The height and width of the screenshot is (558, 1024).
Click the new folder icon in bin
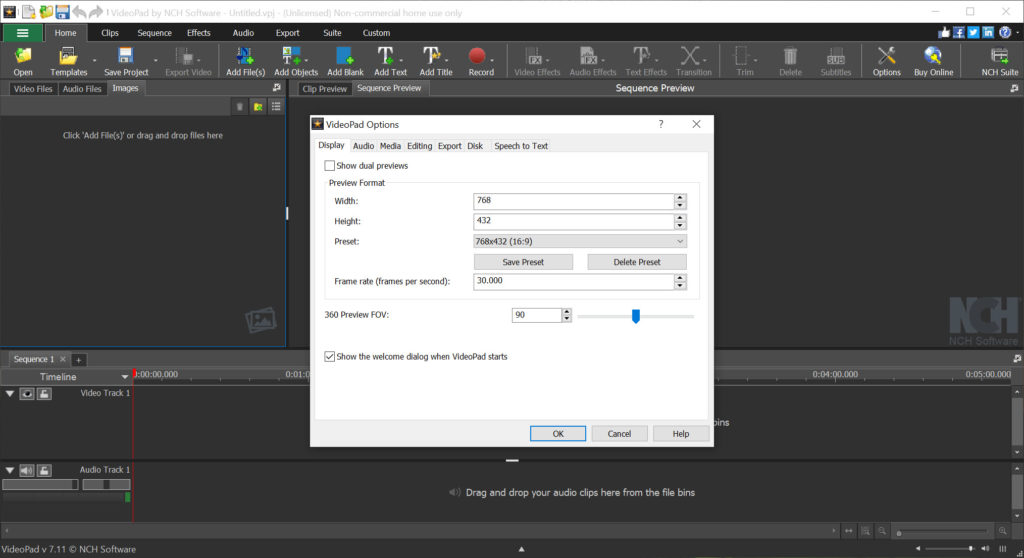tap(258, 107)
